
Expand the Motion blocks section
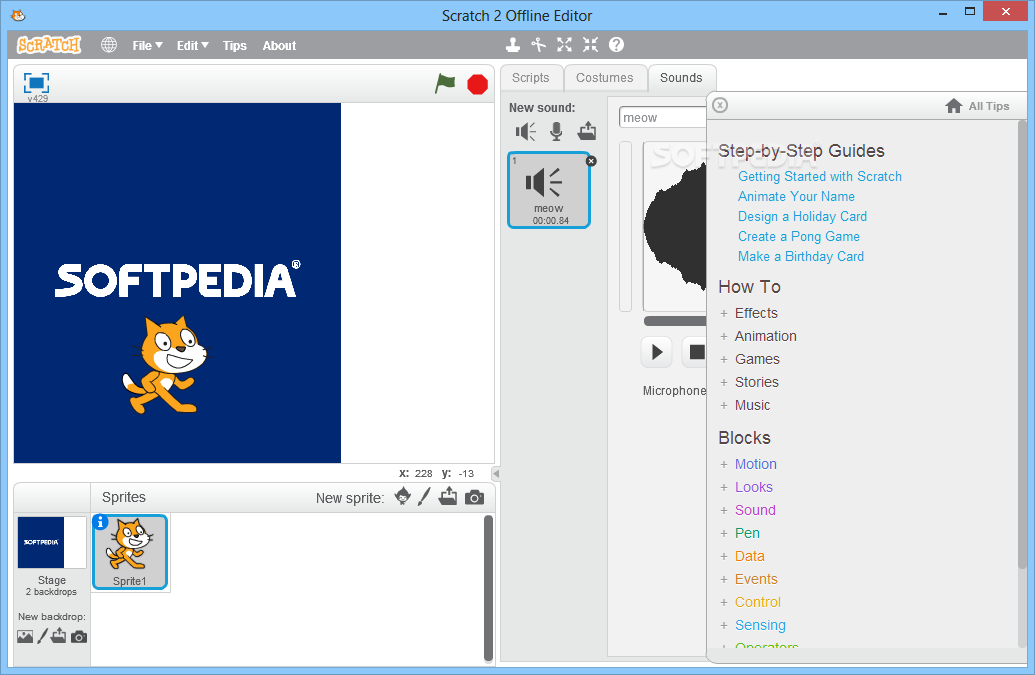point(749,465)
